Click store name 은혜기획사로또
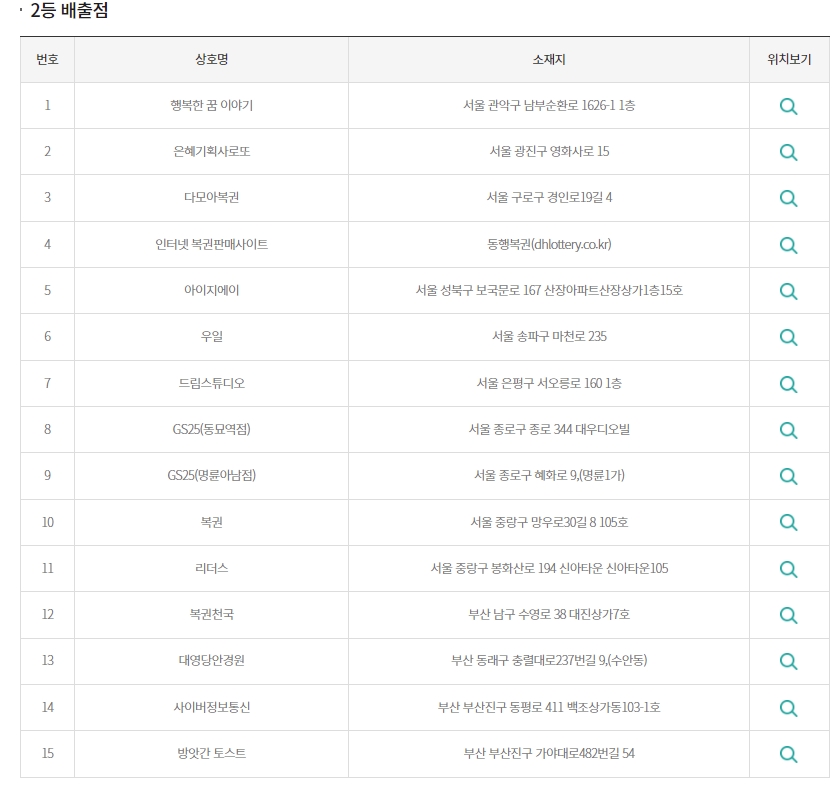The width and height of the screenshot is (838, 787). (212, 151)
